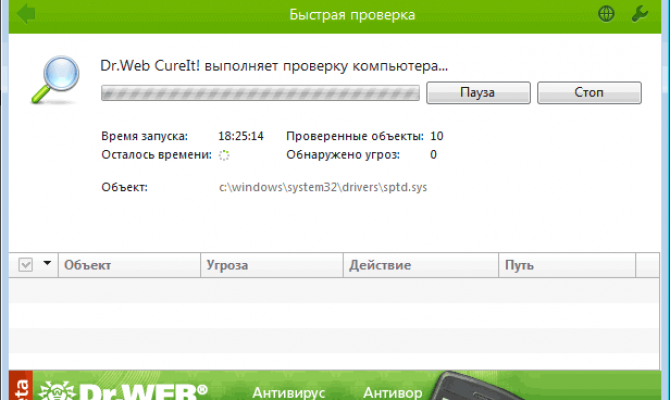
Task: Click the Антивирус banner link
Action: (288, 392)
